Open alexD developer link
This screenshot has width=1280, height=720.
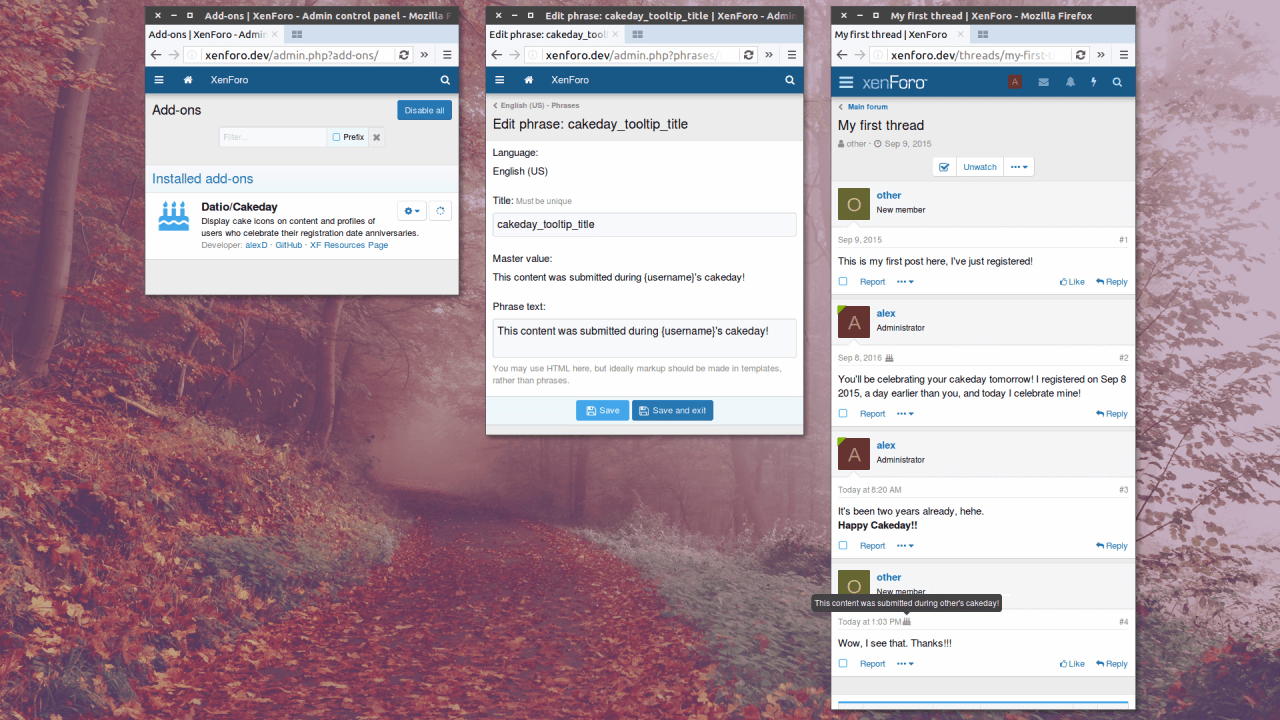point(256,245)
